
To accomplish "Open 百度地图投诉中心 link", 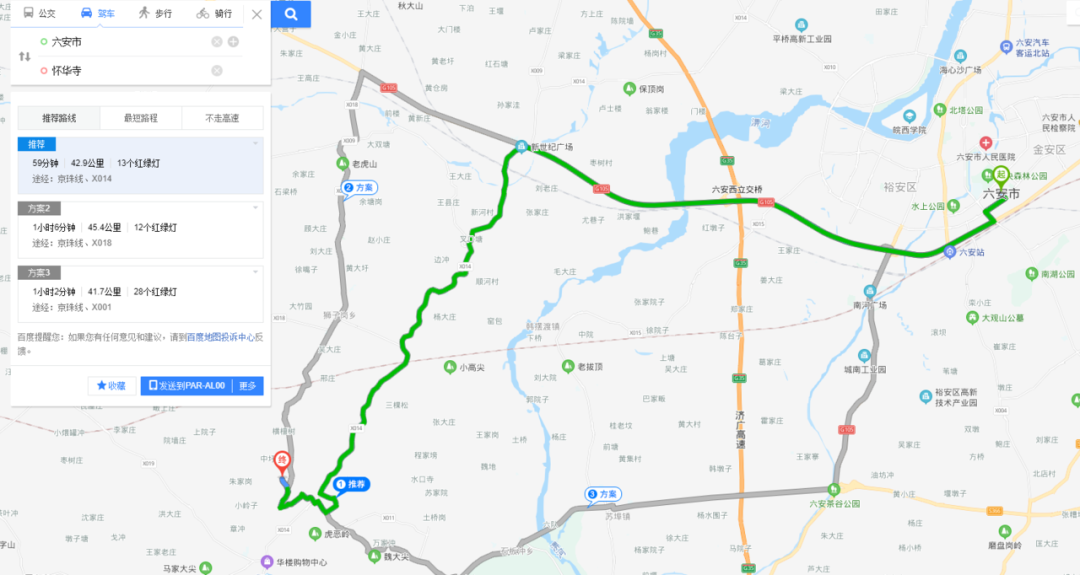I will coord(221,337).
